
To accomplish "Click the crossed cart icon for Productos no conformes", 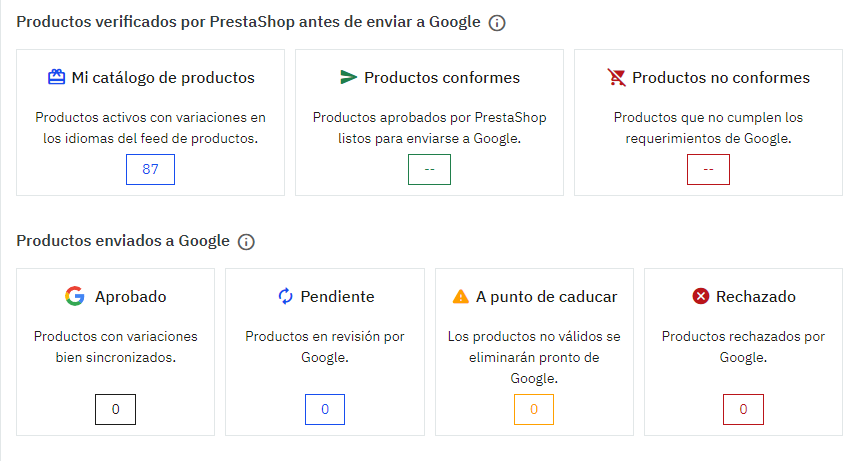I will 616,77.
